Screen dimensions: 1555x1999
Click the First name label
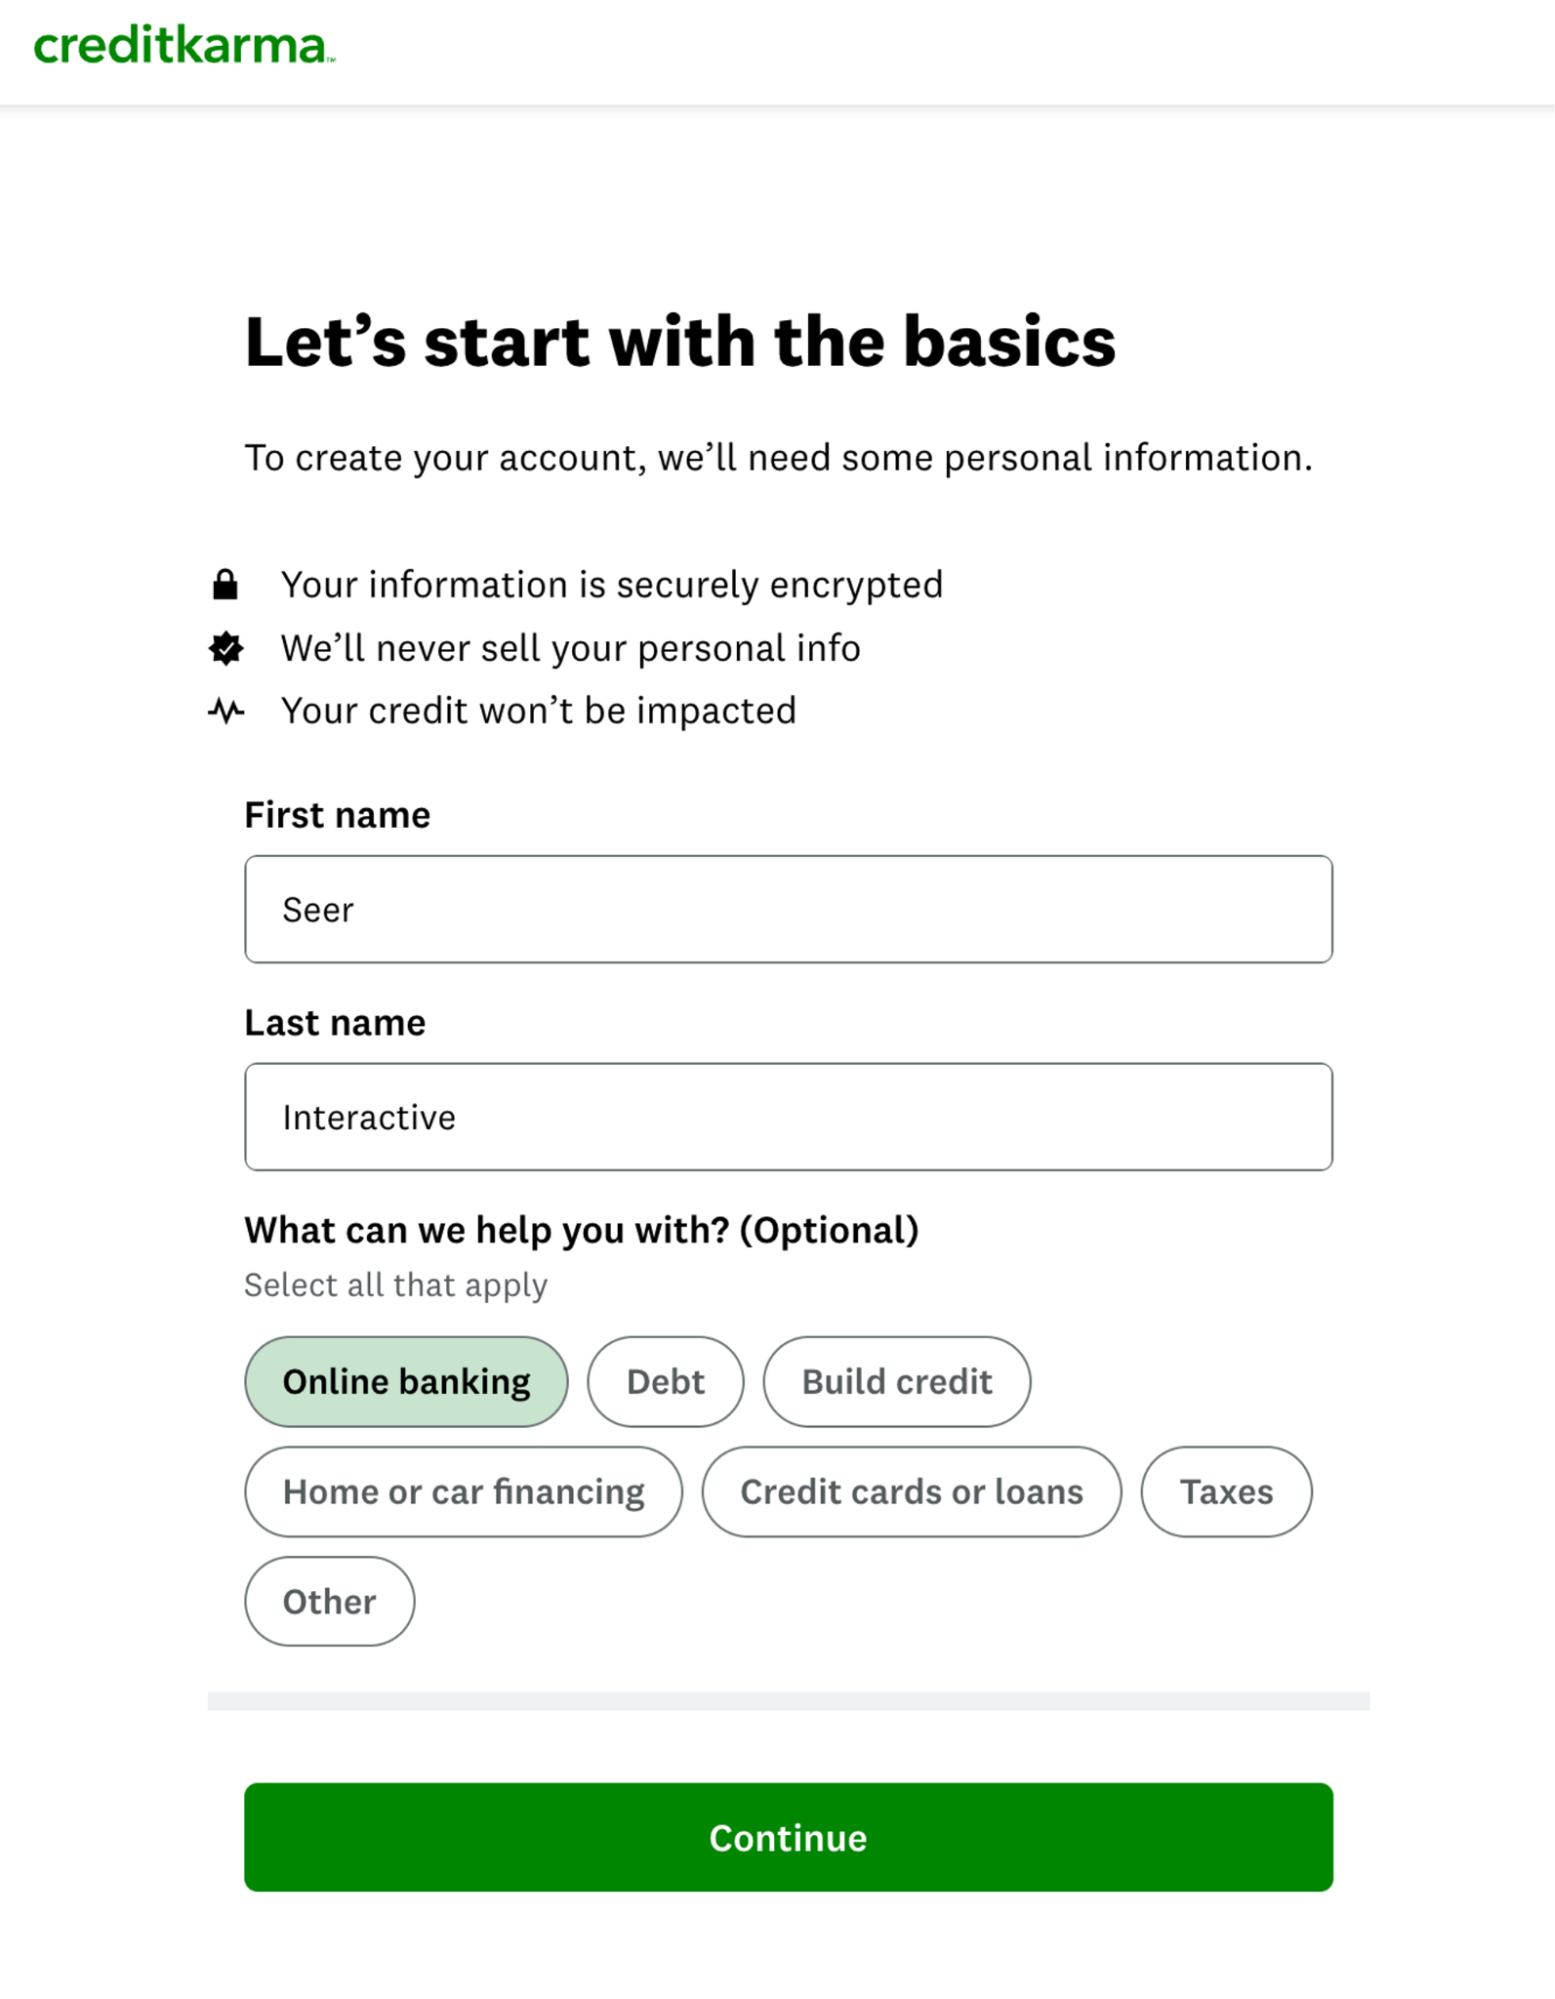coord(337,815)
